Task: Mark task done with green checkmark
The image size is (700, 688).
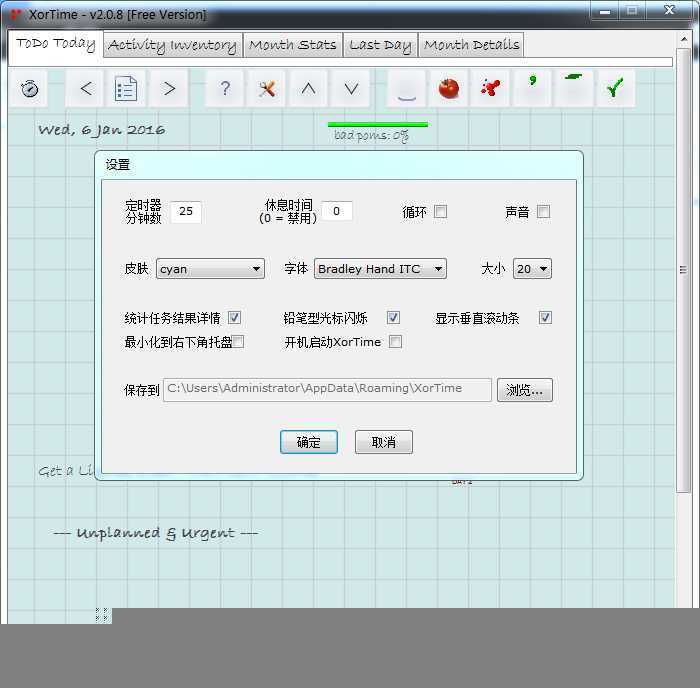Action: coord(615,88)
